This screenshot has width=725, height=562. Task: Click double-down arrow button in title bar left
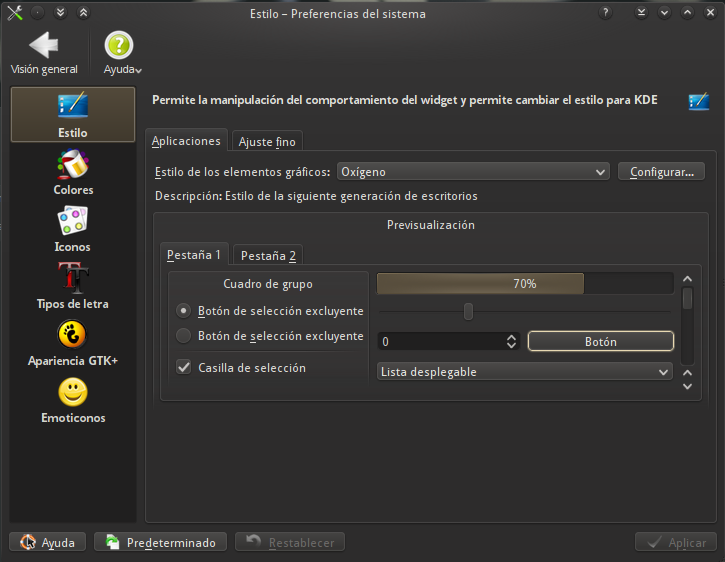[x=60, y=13]
